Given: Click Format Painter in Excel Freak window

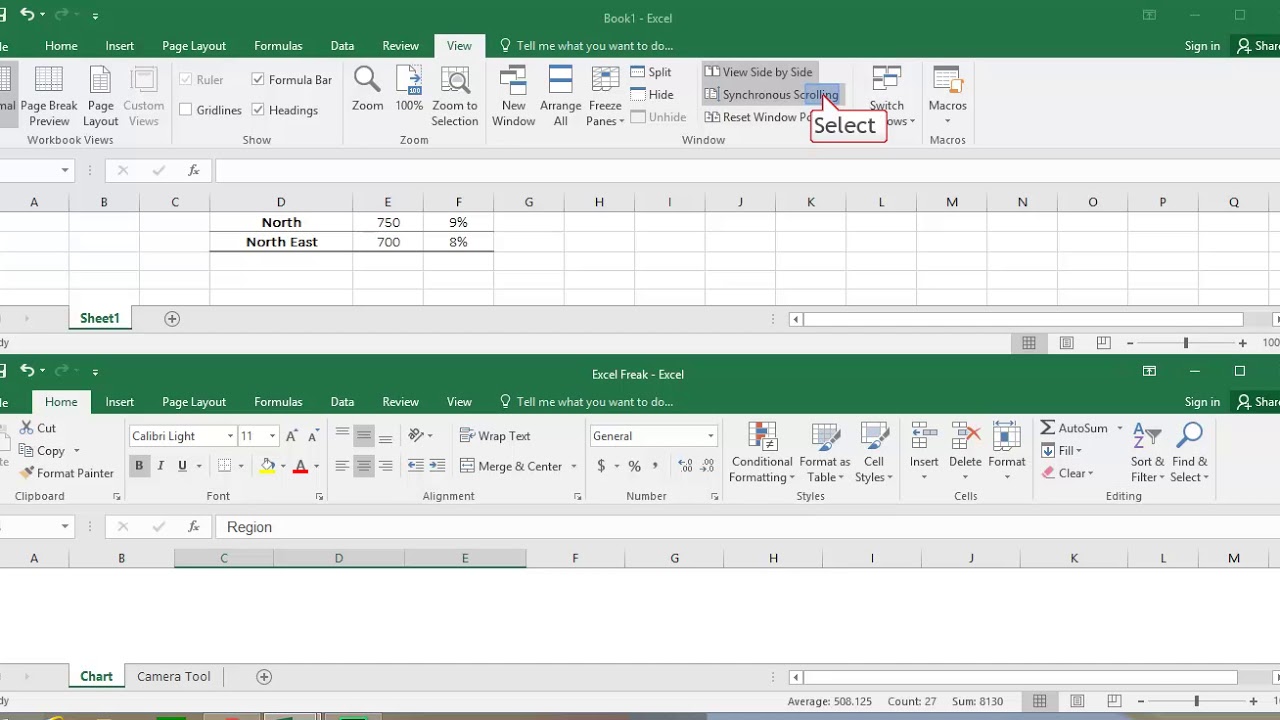Looking at the screenshot, I should pos(66,473).
